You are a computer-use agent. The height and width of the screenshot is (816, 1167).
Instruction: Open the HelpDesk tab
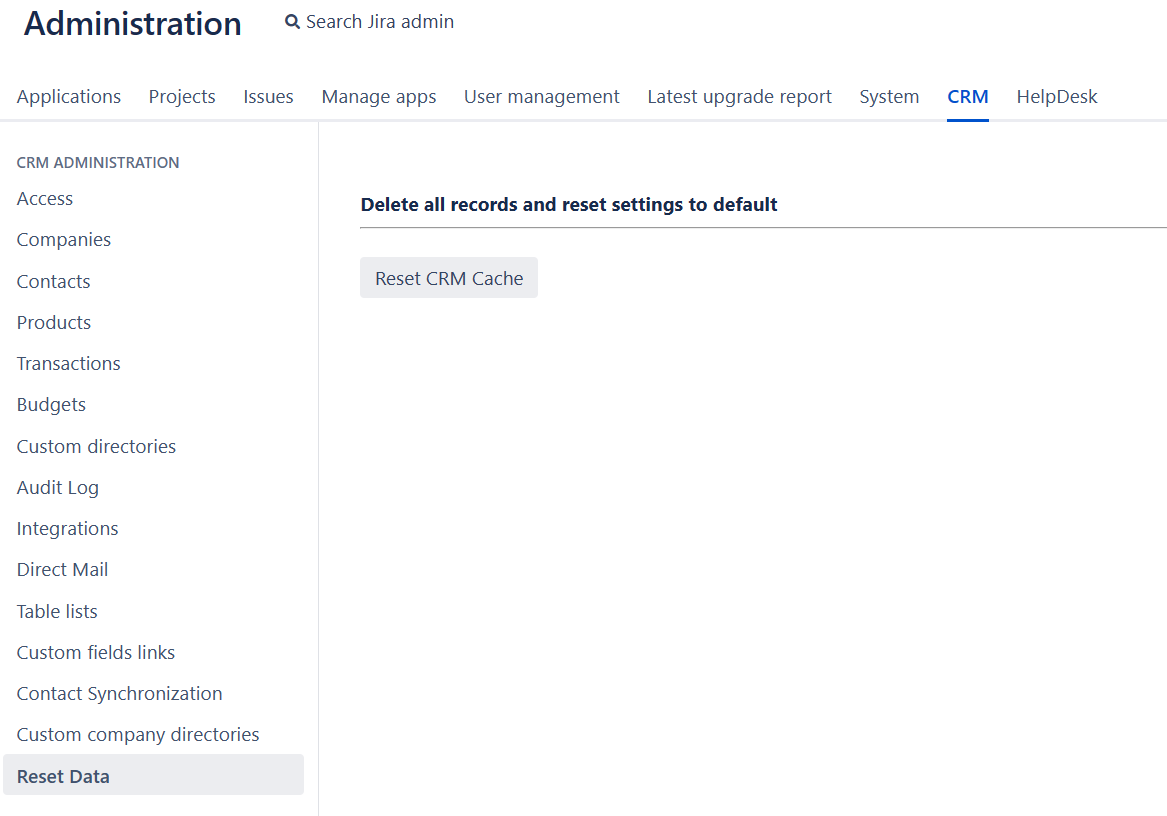point(1057,97)
